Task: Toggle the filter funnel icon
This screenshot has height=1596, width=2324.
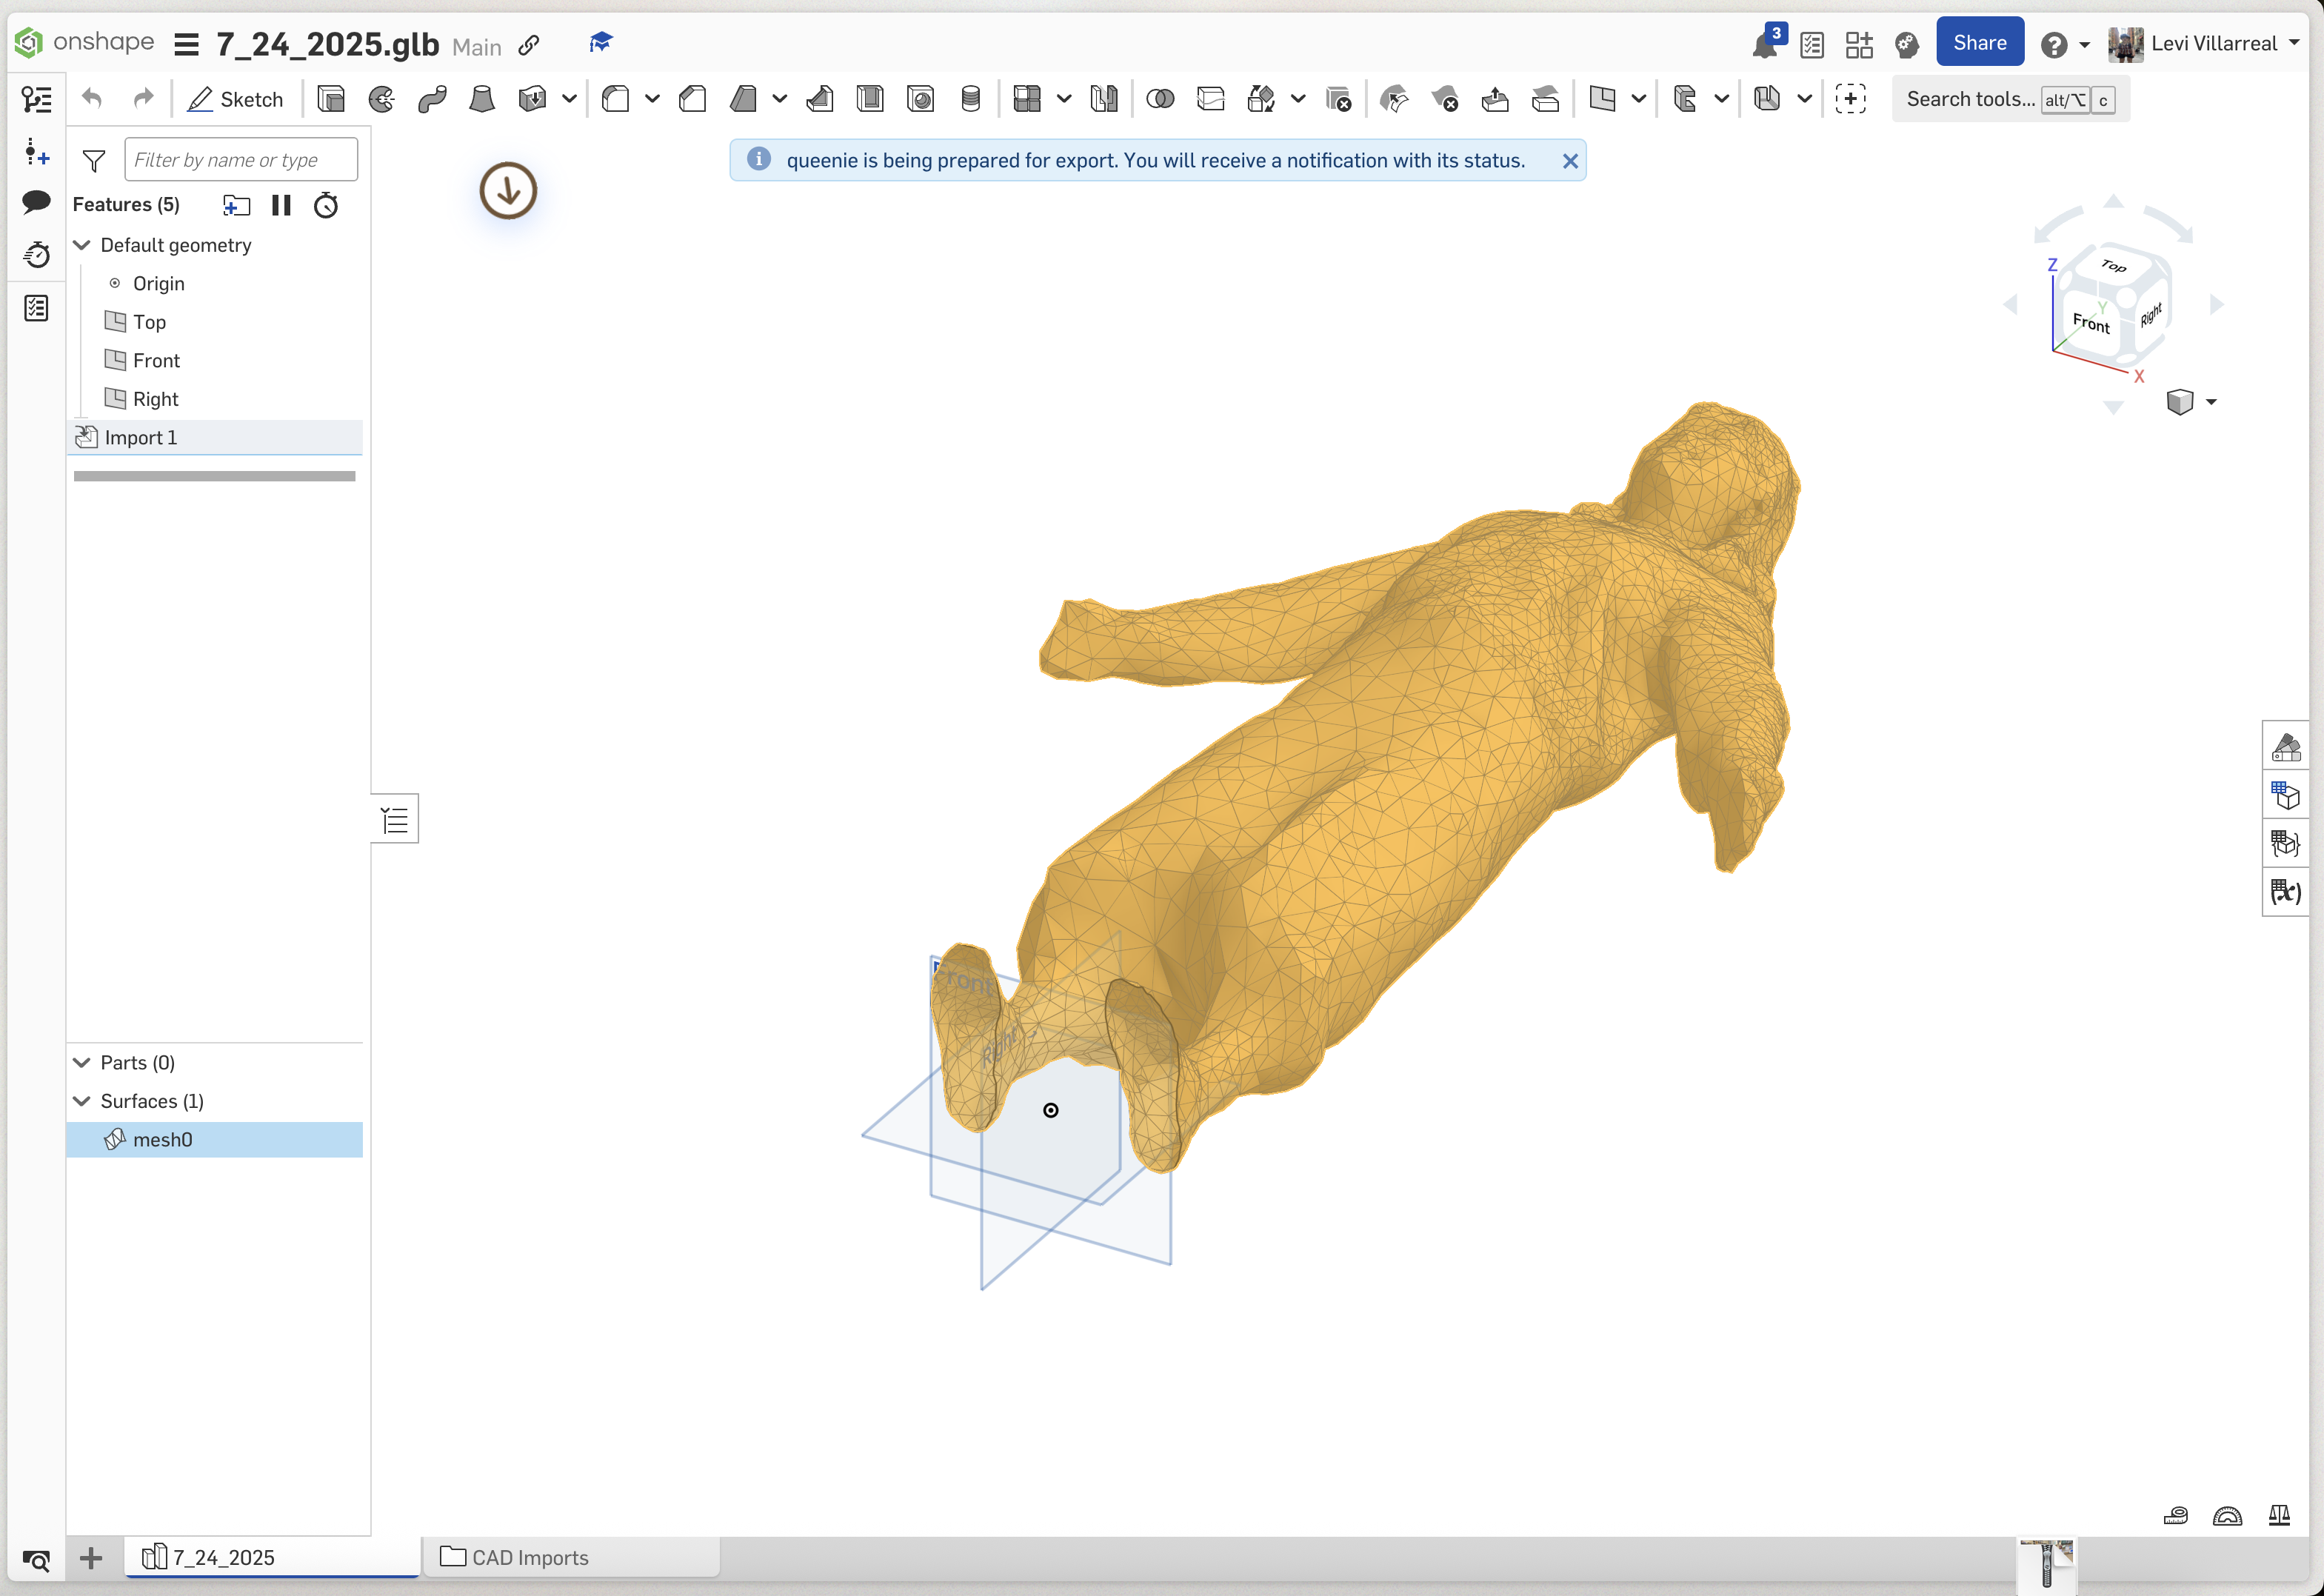Action: click(x=94, y=160)
